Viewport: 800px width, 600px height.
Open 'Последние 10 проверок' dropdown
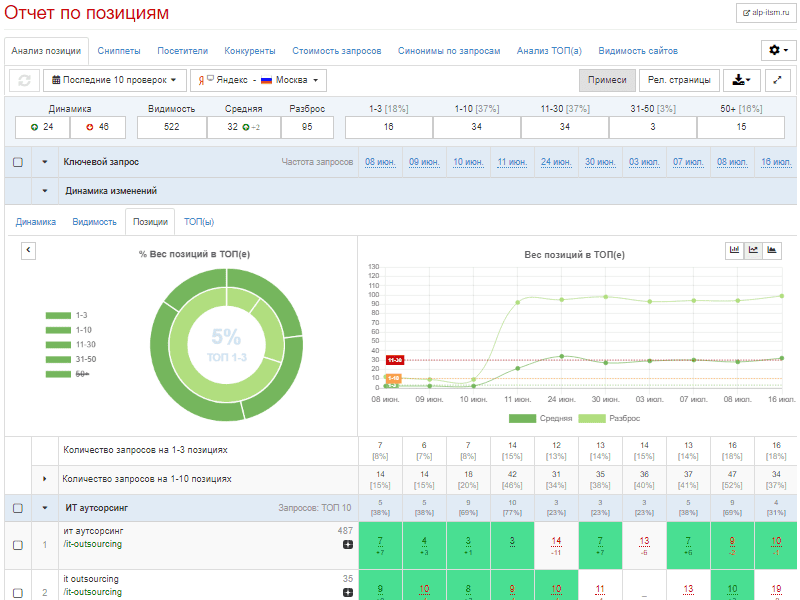(115, 80)
